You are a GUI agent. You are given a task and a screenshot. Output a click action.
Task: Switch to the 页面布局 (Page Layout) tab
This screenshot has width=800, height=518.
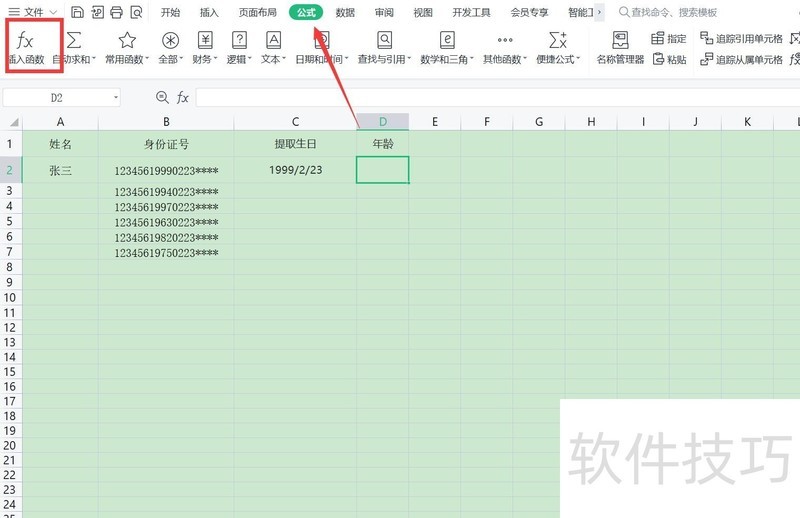[258, 12]
